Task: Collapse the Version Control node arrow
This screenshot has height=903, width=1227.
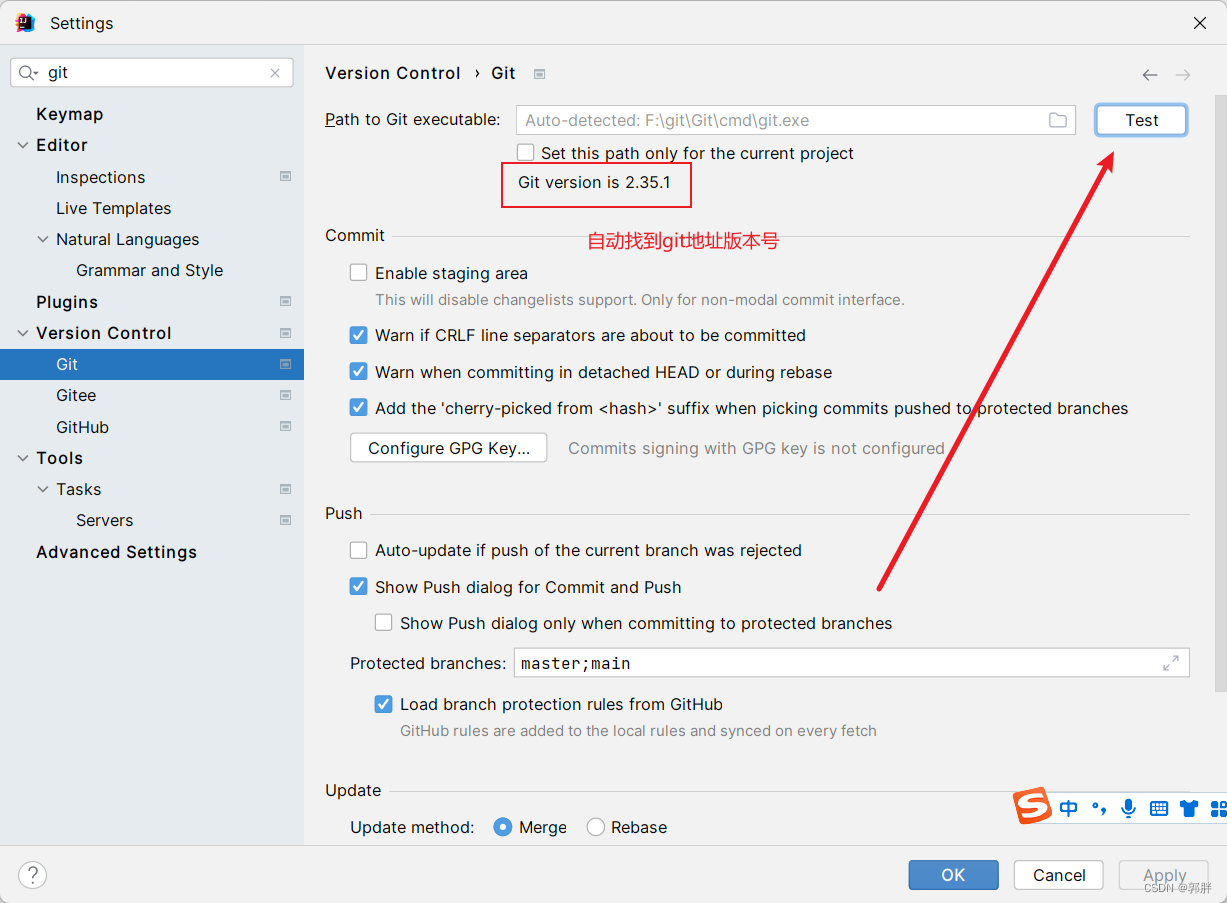Action: 23,333
